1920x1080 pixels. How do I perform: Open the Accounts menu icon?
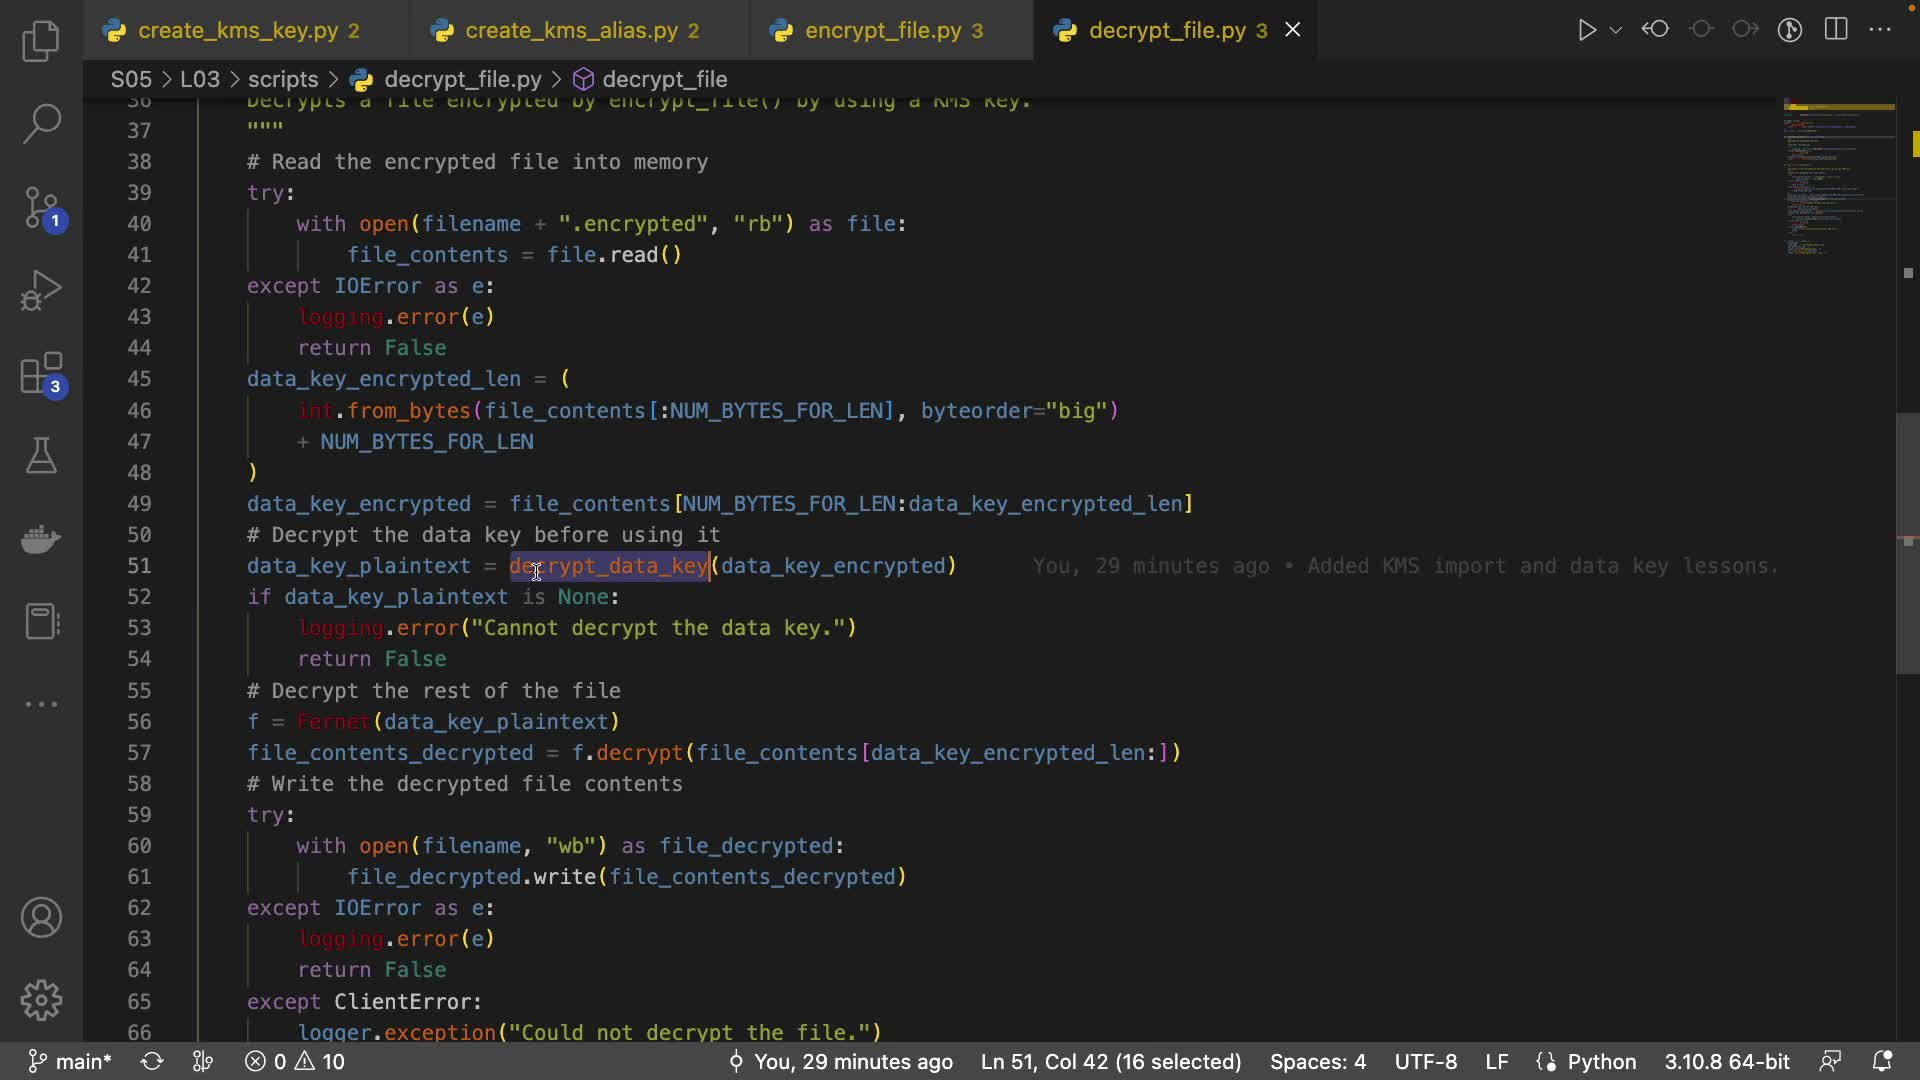point(41,917)
